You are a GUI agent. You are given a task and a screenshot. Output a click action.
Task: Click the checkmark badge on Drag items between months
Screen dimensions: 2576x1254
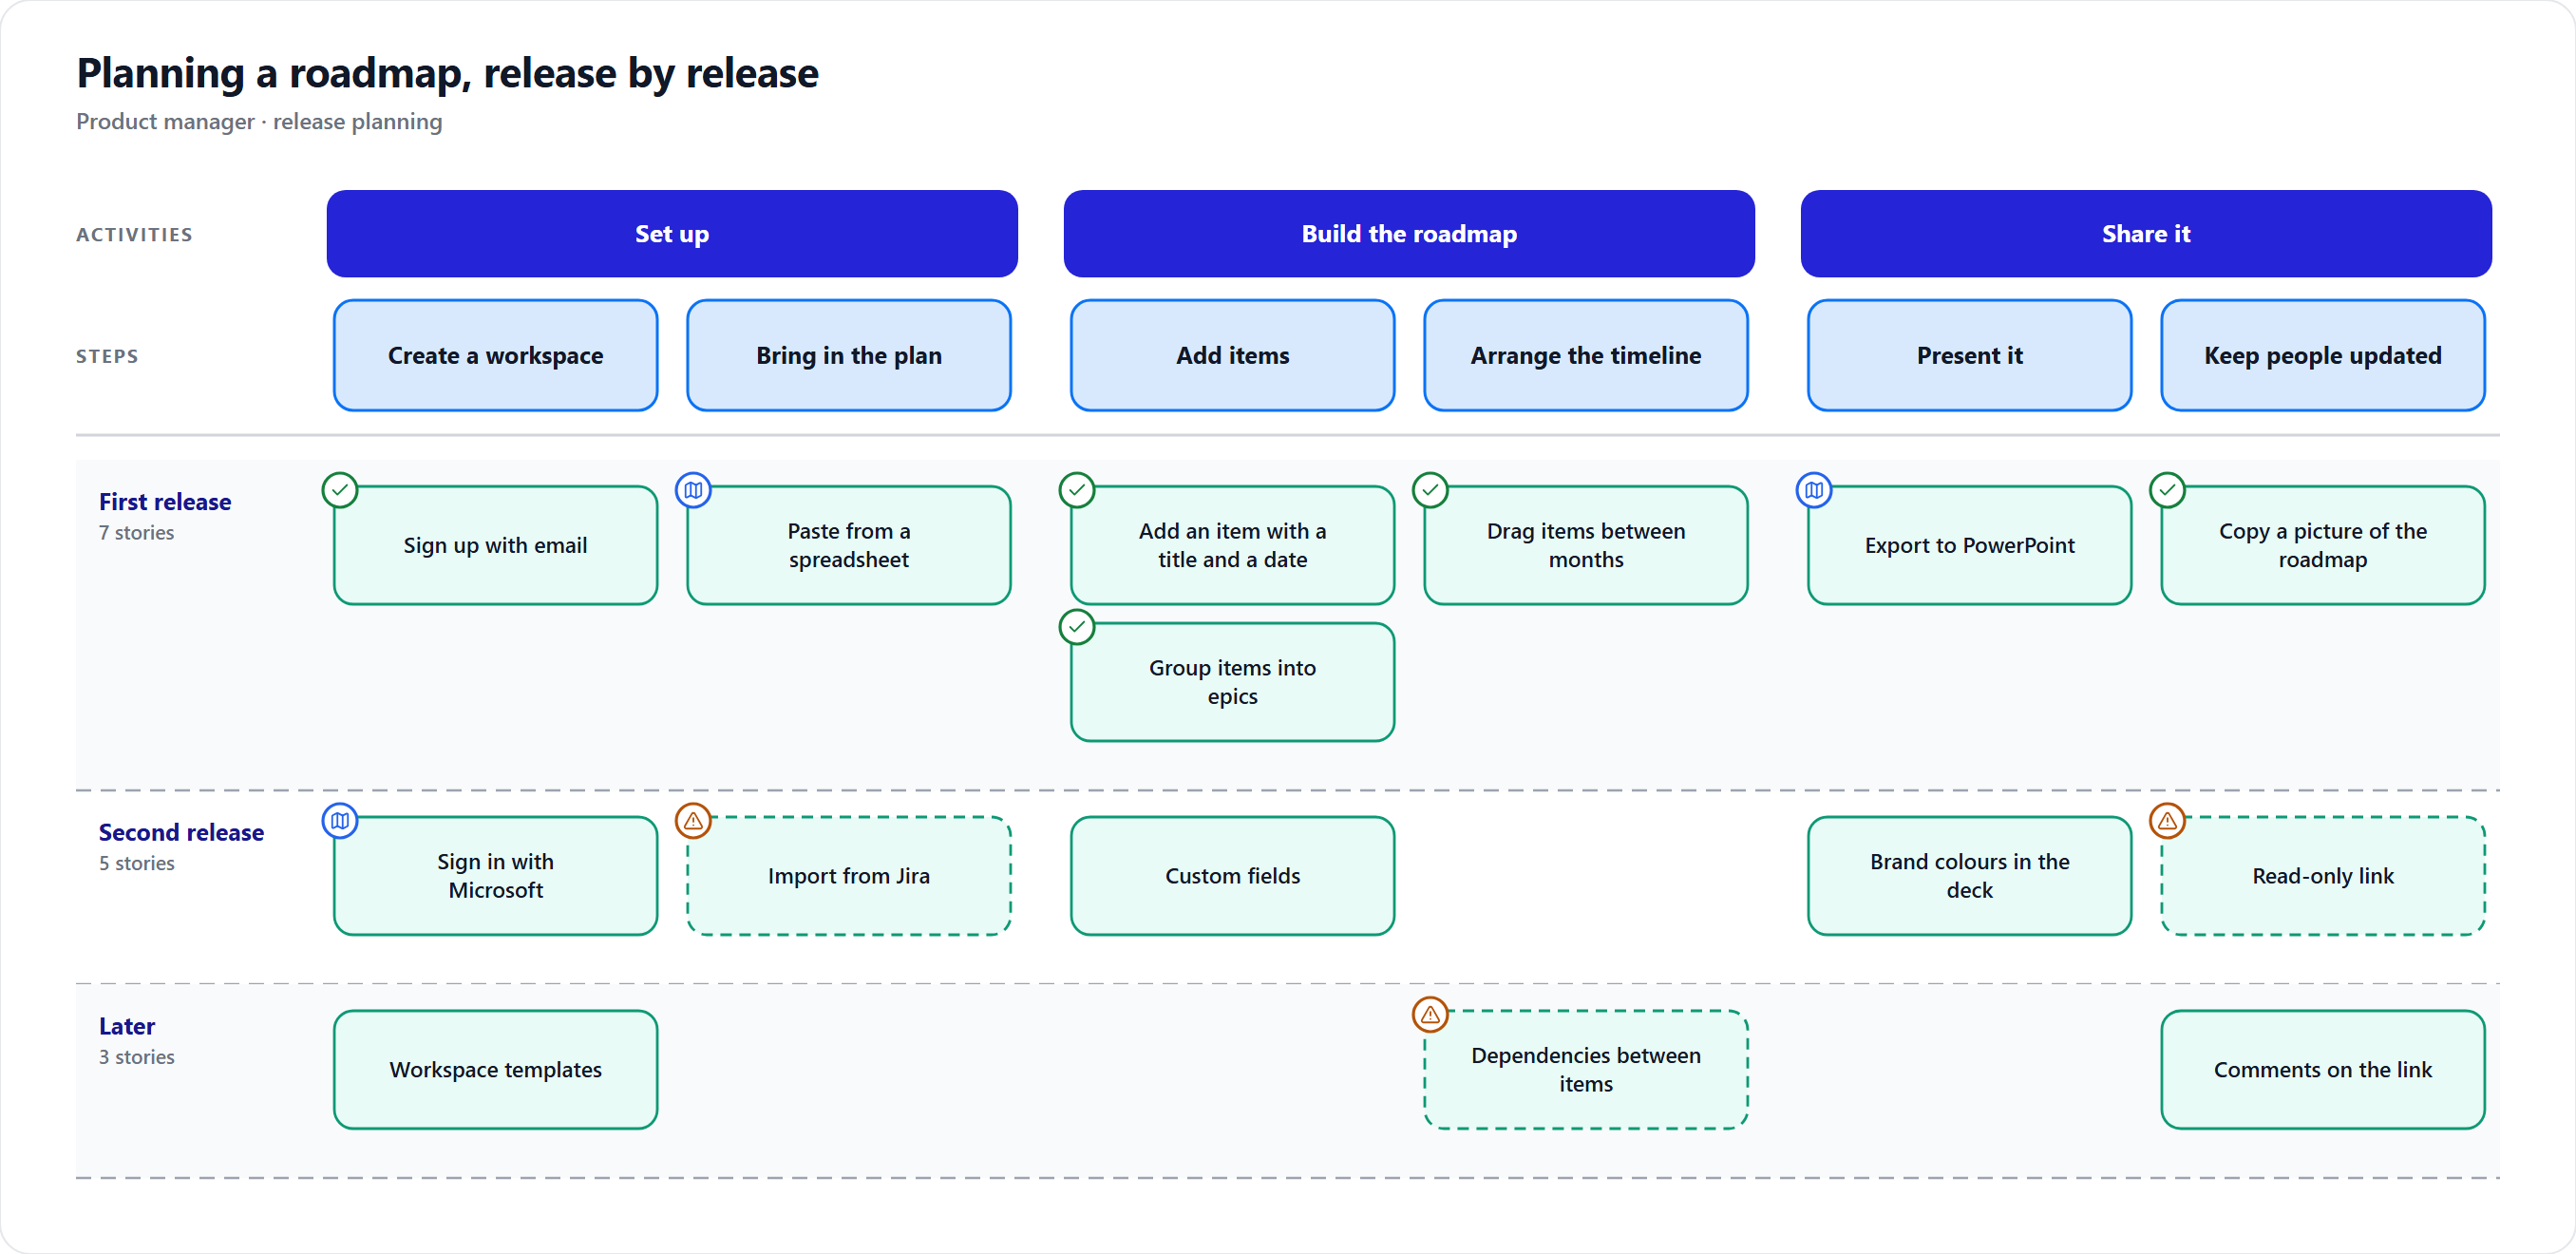(1430, 490)
